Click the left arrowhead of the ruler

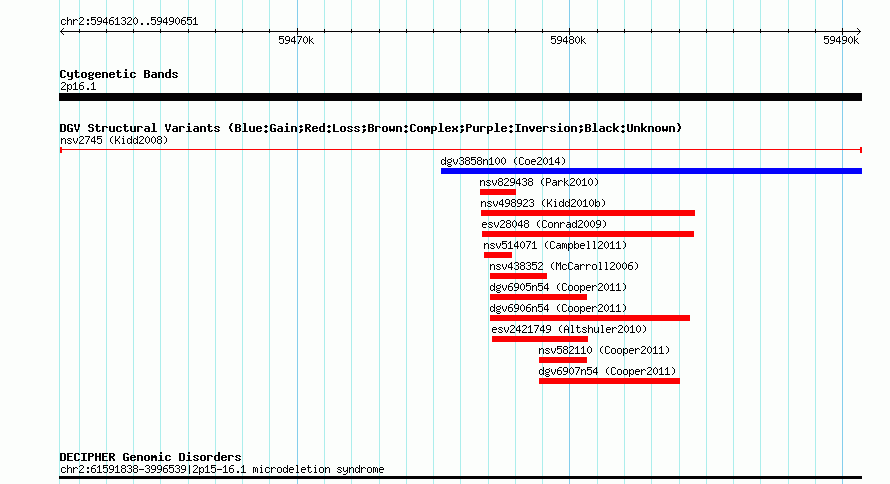[x=62, y=32]
